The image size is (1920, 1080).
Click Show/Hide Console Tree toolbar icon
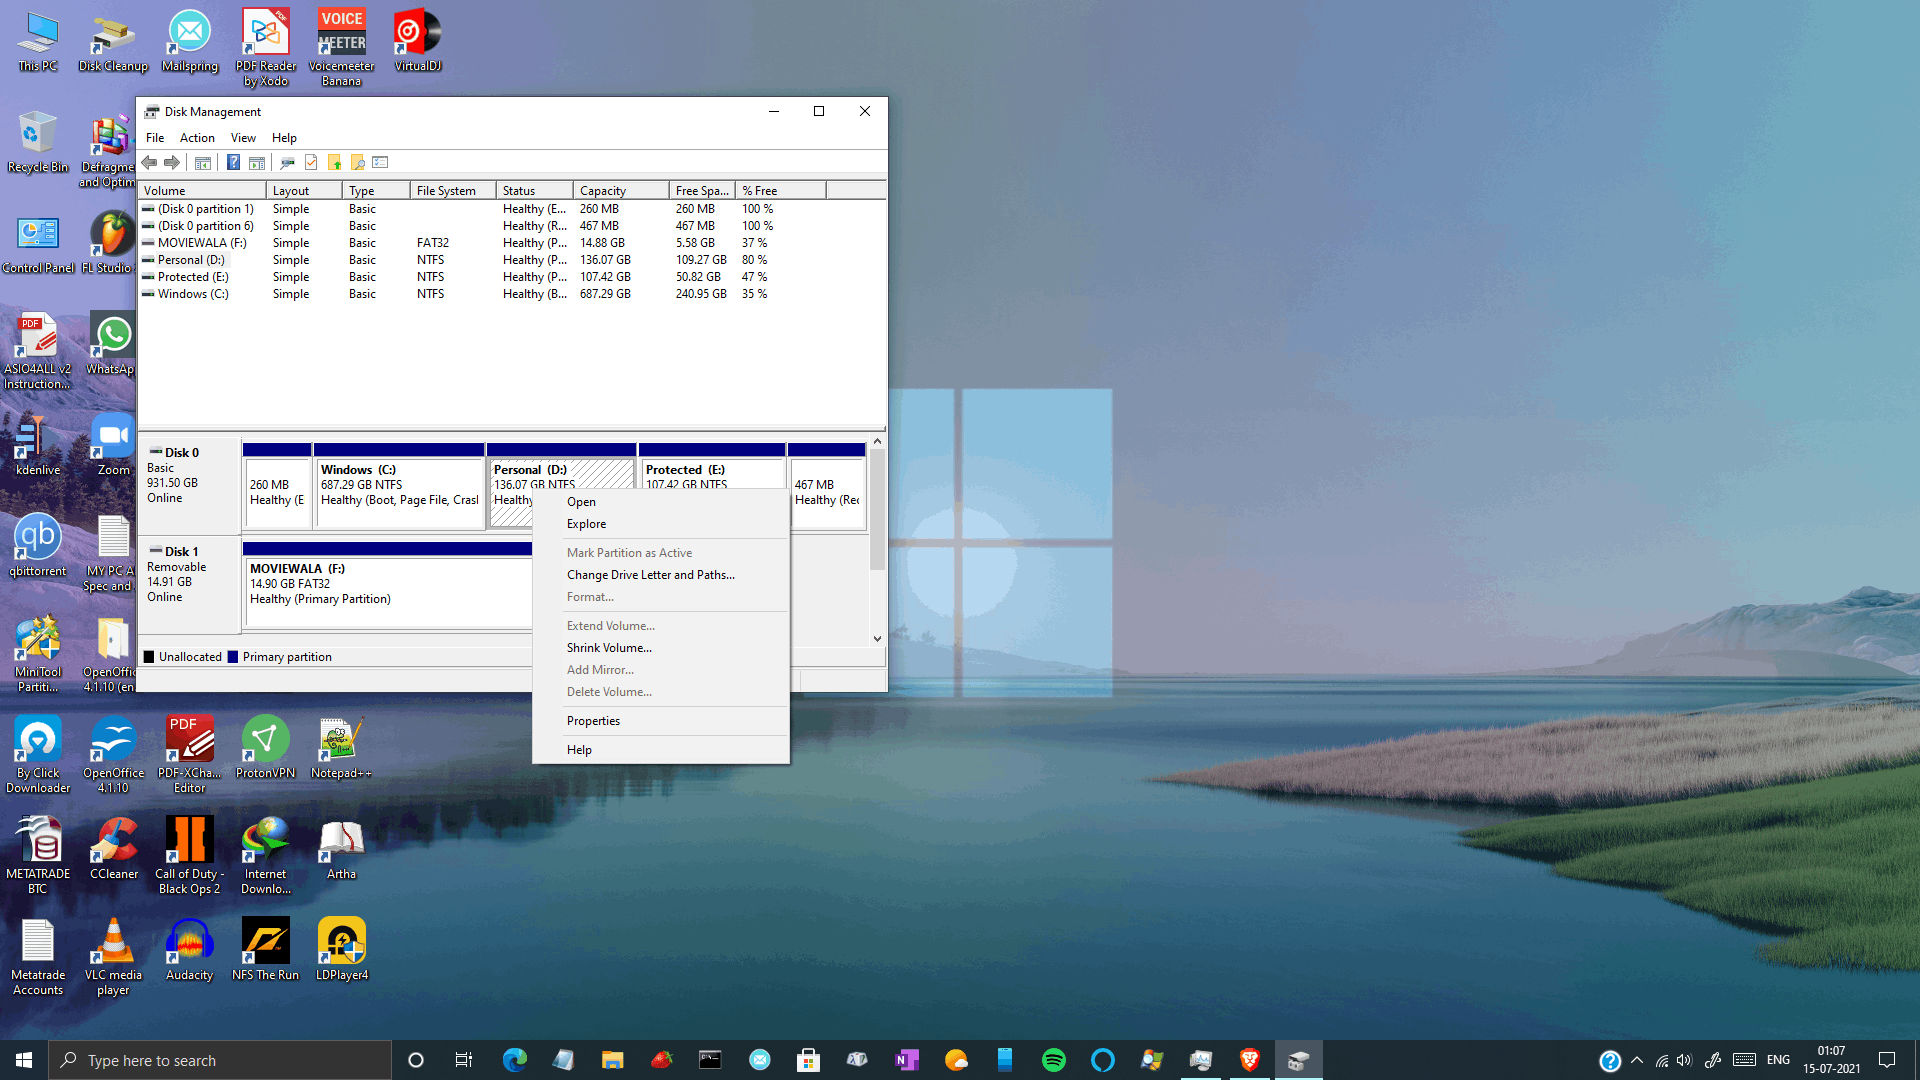click(203, 162)
